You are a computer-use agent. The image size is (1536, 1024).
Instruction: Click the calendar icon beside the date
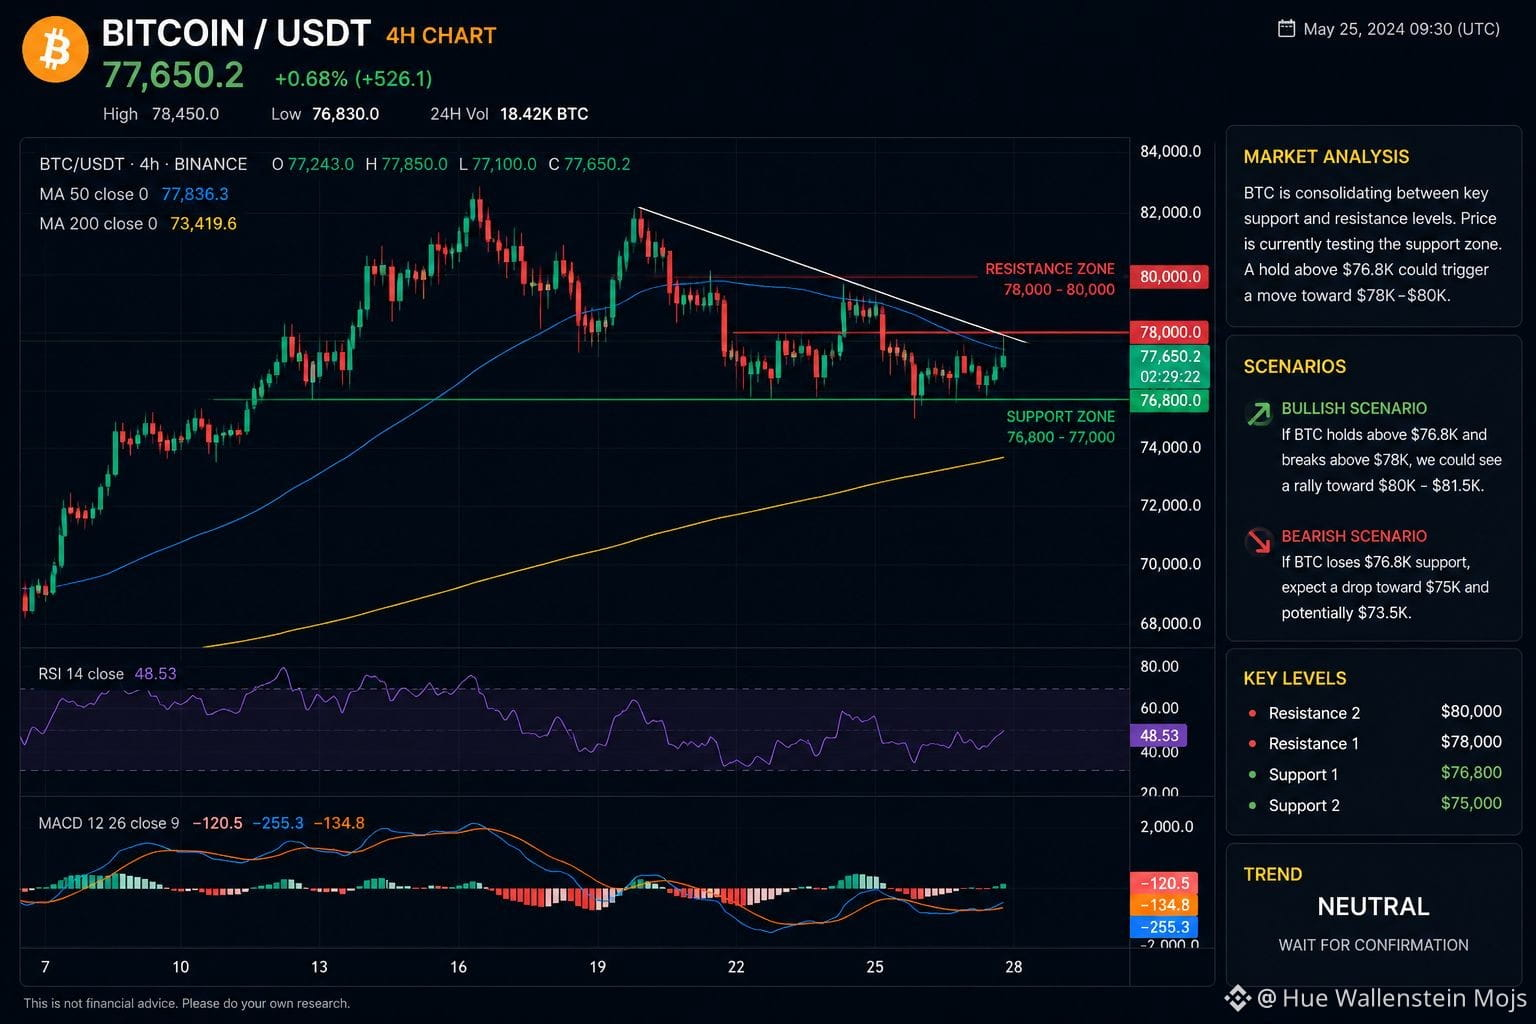pyautogui.click(x=1287, y=29)
